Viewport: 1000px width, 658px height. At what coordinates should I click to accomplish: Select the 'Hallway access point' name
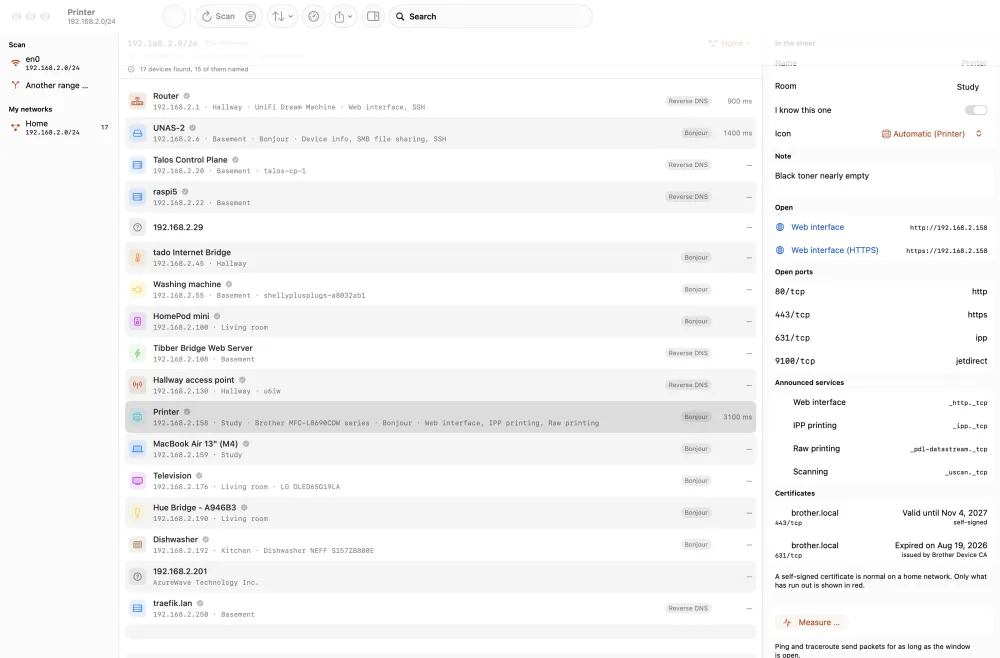click(194, 380)
